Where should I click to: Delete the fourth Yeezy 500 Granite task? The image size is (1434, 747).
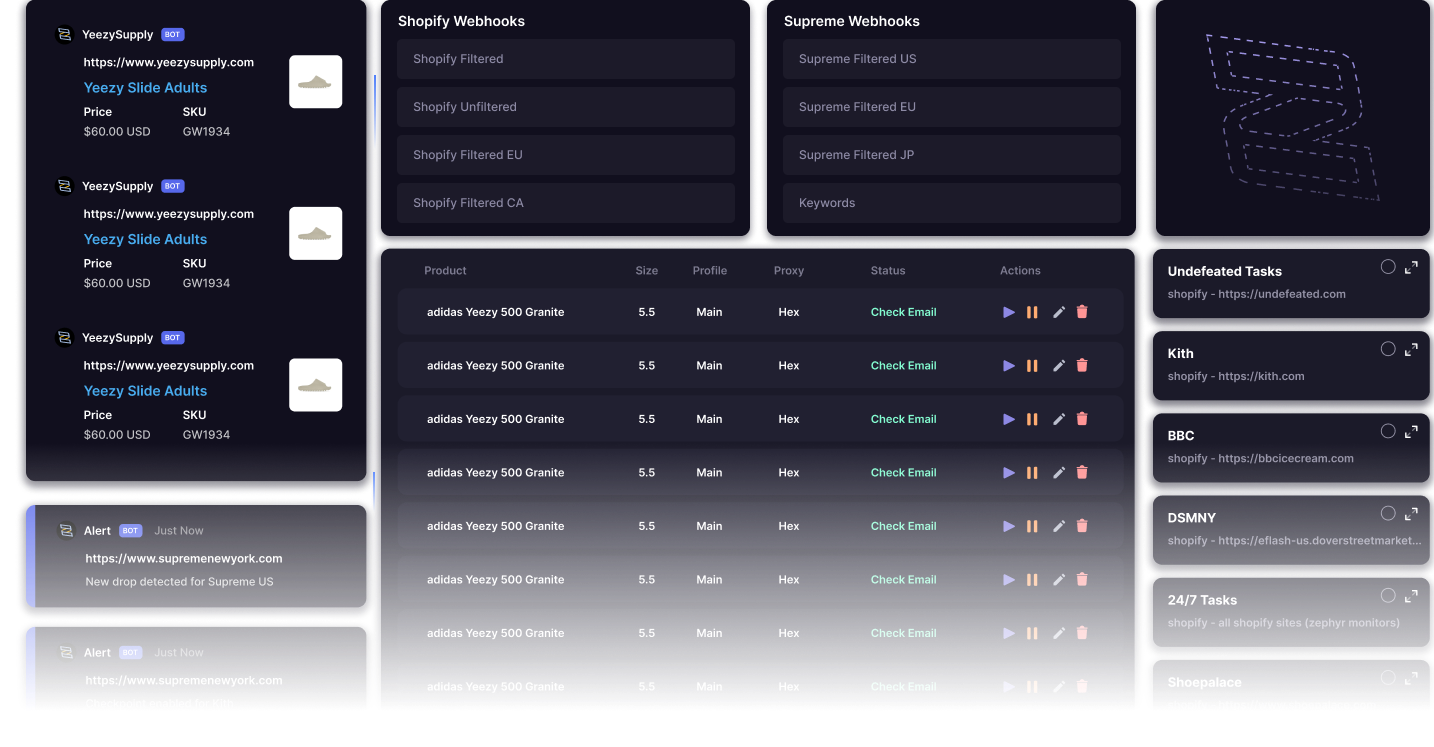(x=1082, y=473)
